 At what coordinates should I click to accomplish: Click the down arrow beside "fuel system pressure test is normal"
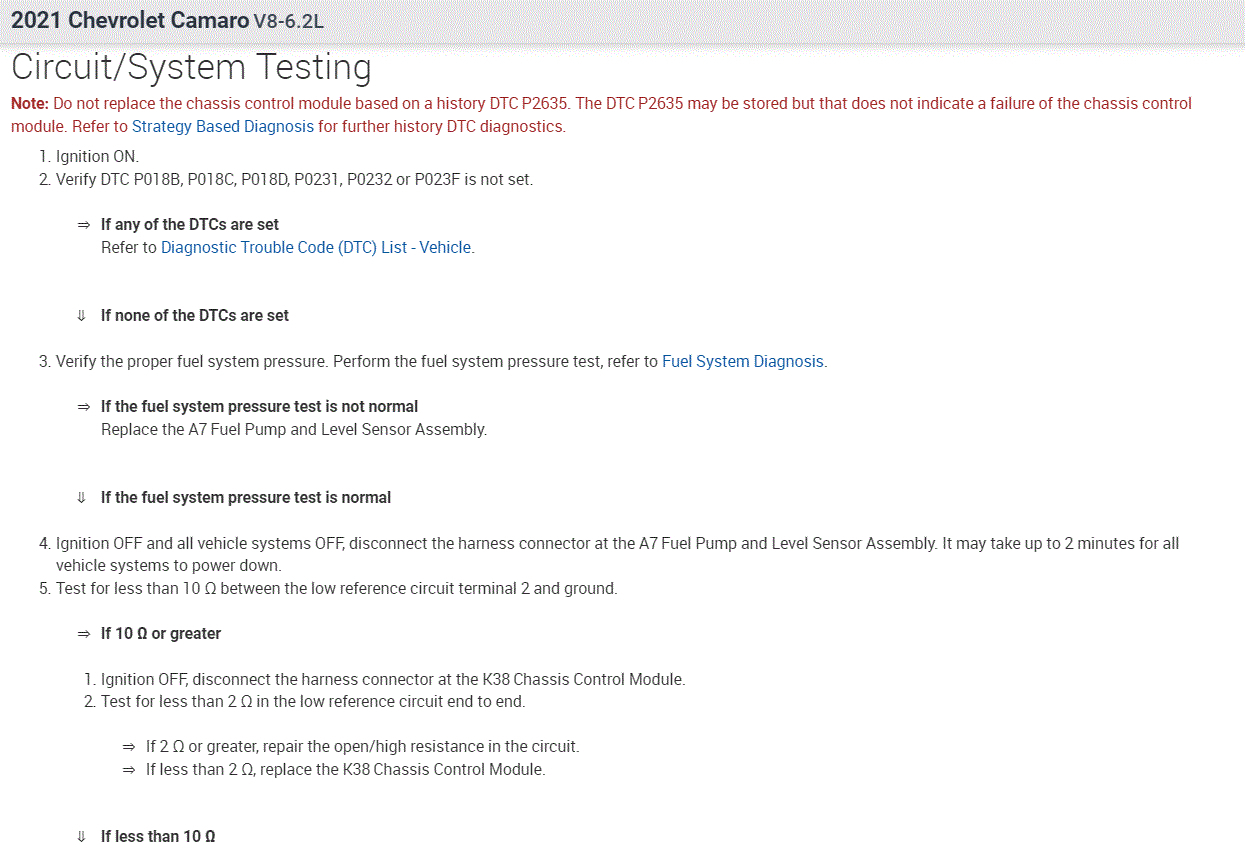pos(81,498)
